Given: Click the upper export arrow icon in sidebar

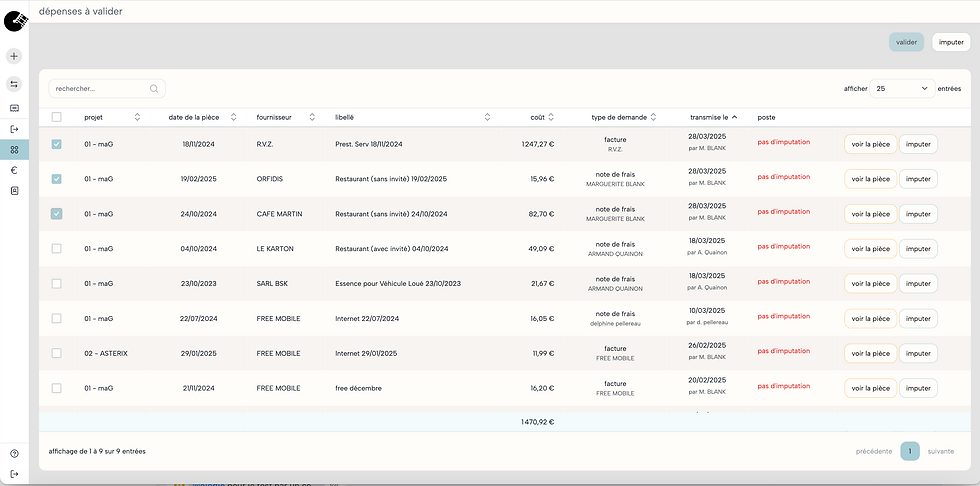Looking at the screenshot, I should pyautogui.click(x=14, y=129).
